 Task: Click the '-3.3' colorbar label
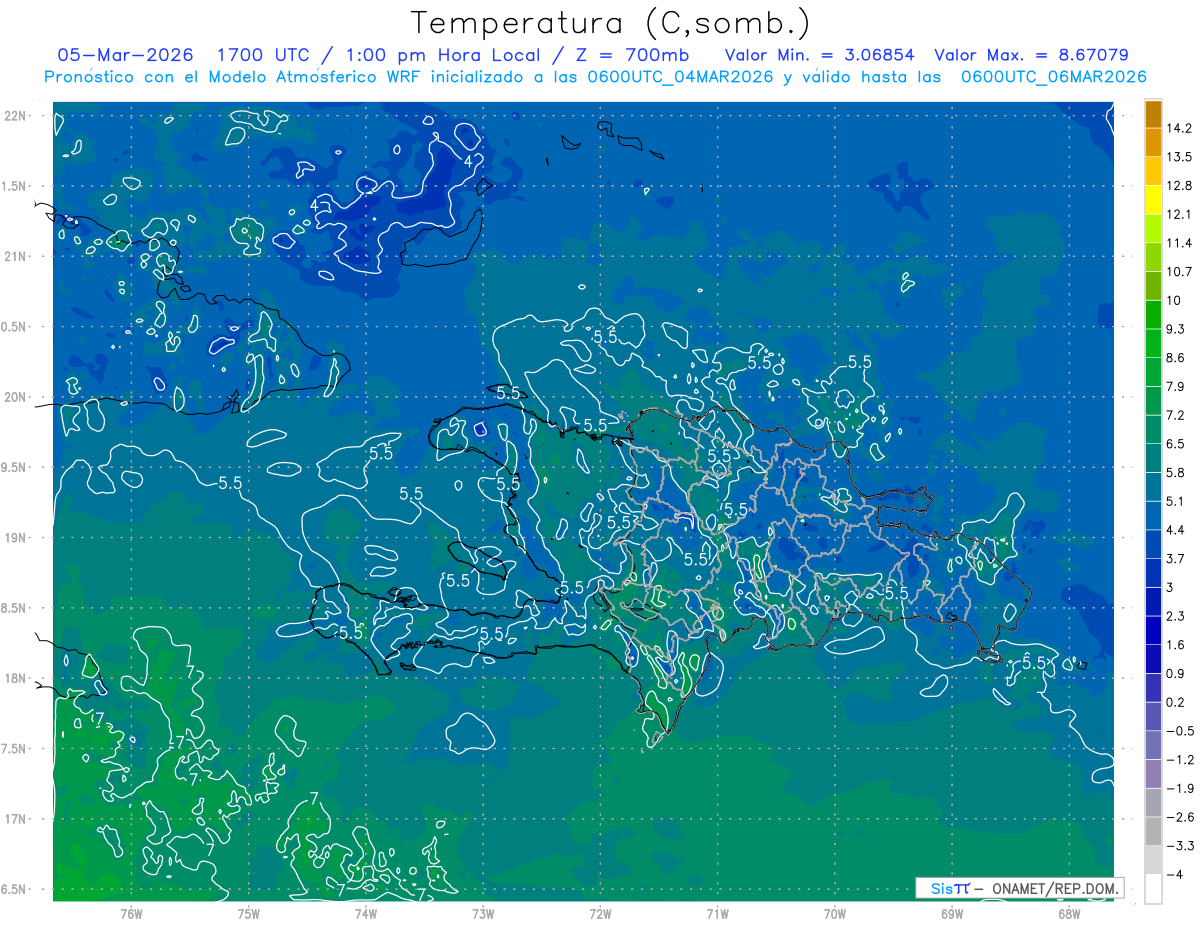coord(1179,845)
